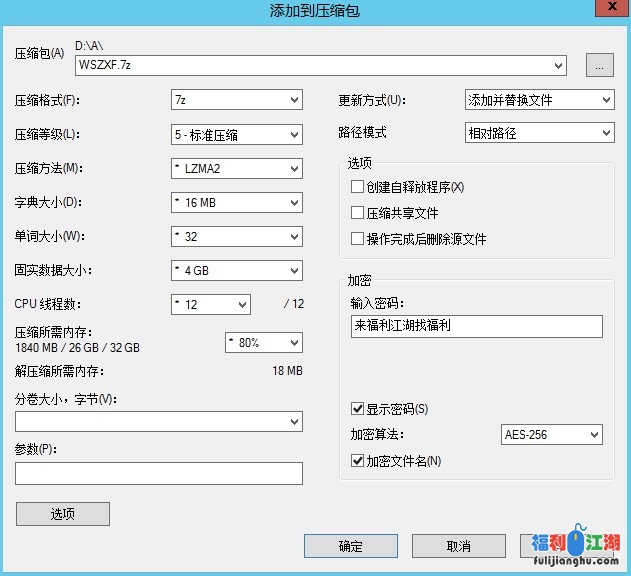Open the 80% memory usage dropdown
Image resolution: width=631 pixels, height=576 pixels.
point(263,343)
